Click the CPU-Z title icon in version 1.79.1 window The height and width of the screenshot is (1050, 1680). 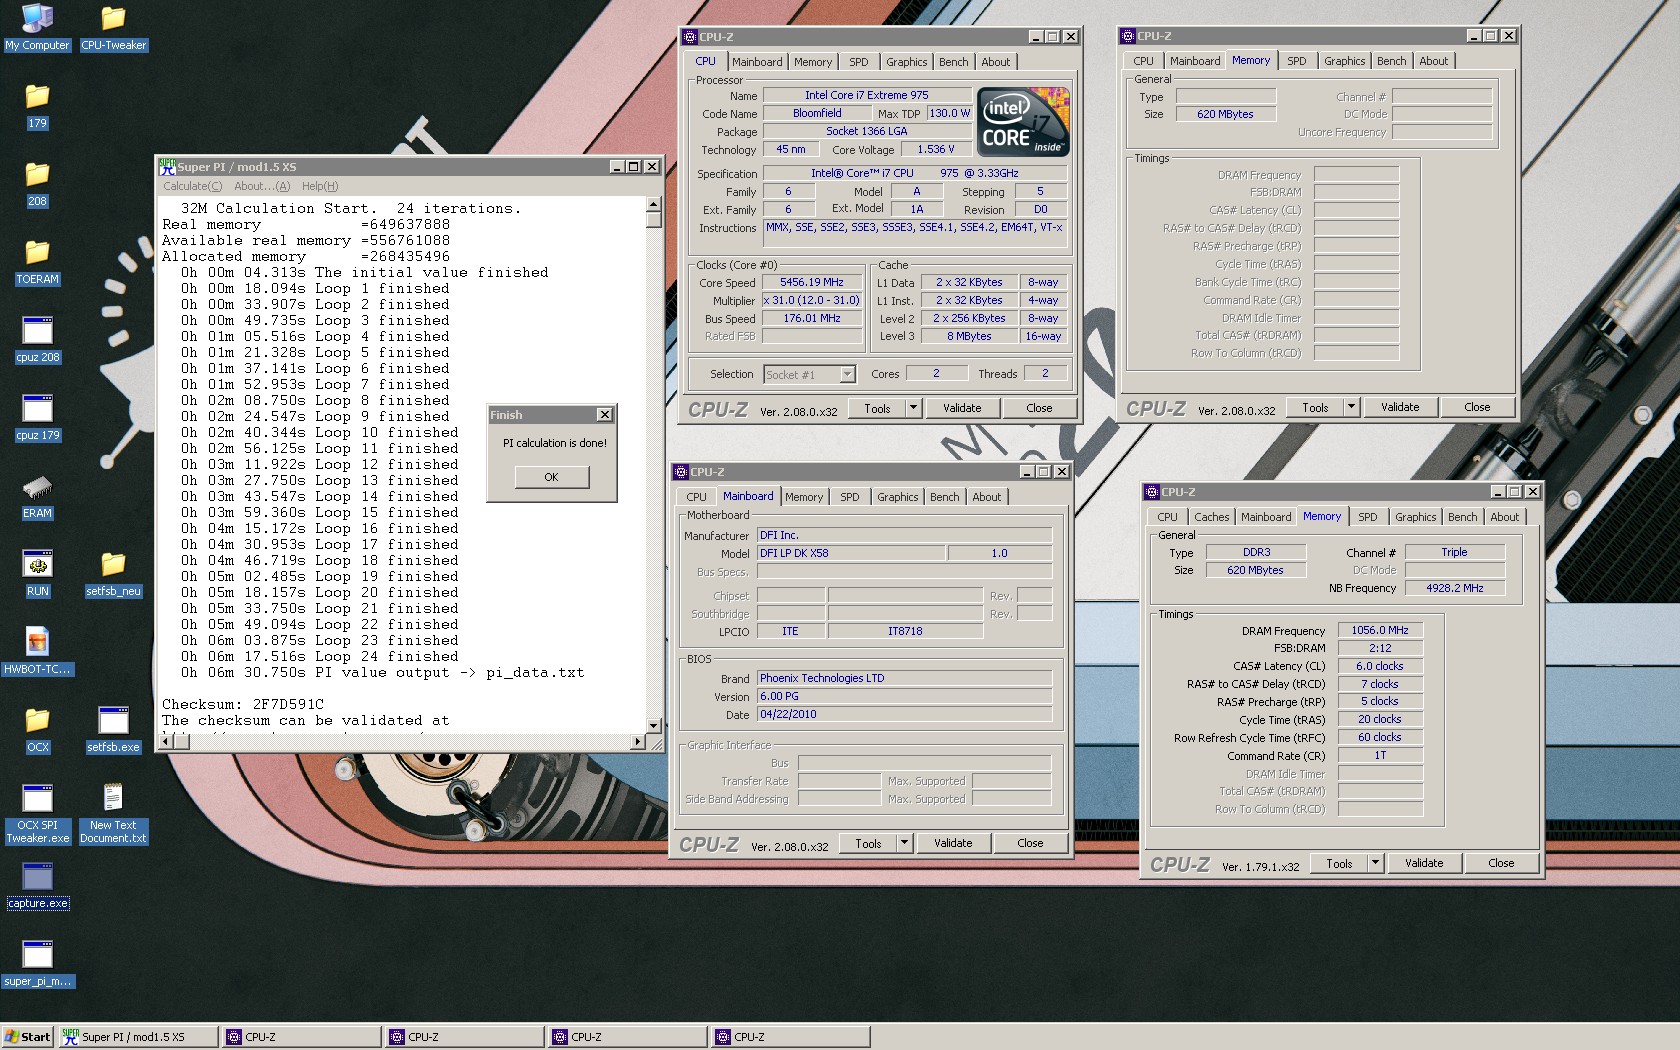1152,492
